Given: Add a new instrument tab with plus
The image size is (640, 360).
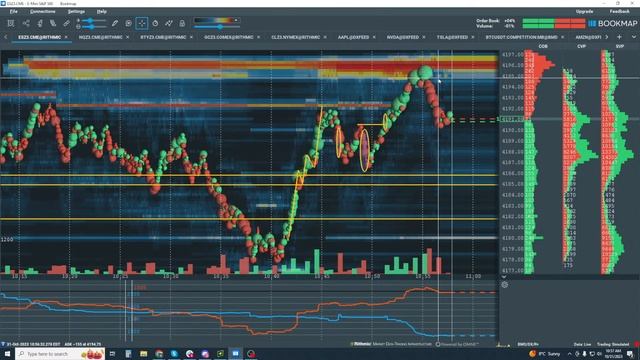Looking at the screenshot, I should pos(619,37).
